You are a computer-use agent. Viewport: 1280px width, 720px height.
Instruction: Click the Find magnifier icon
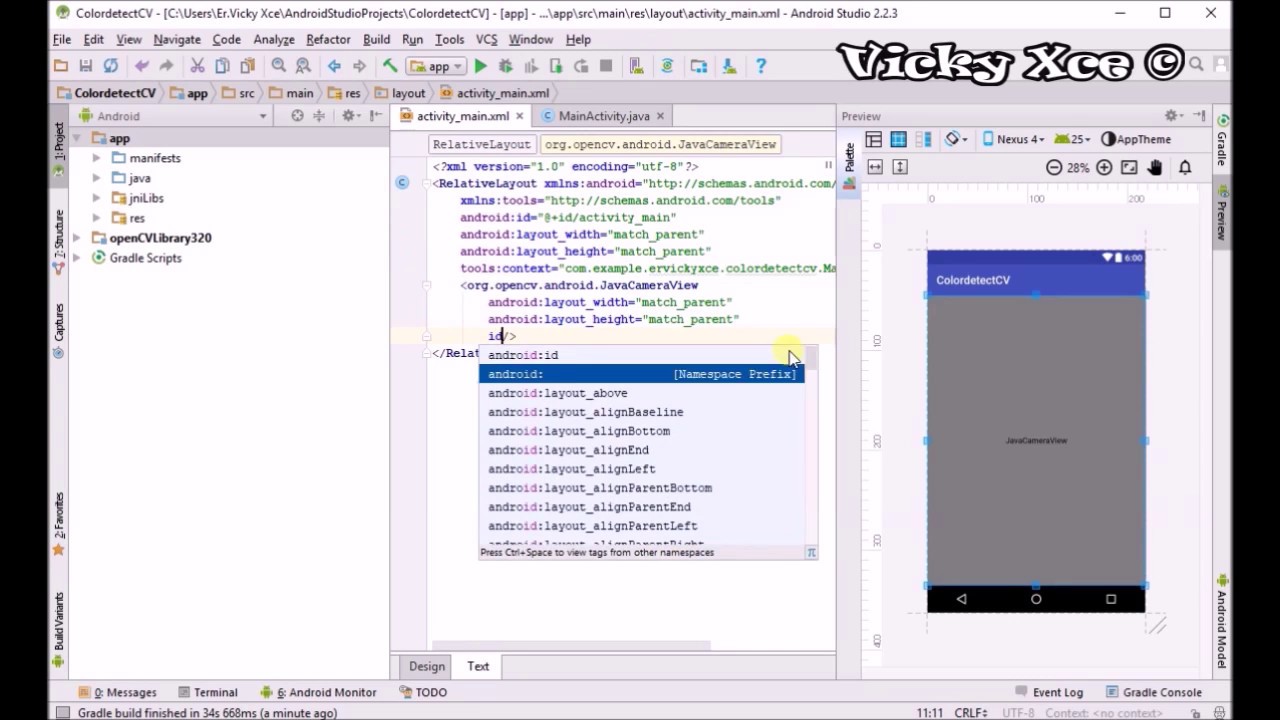coord(279,66)
